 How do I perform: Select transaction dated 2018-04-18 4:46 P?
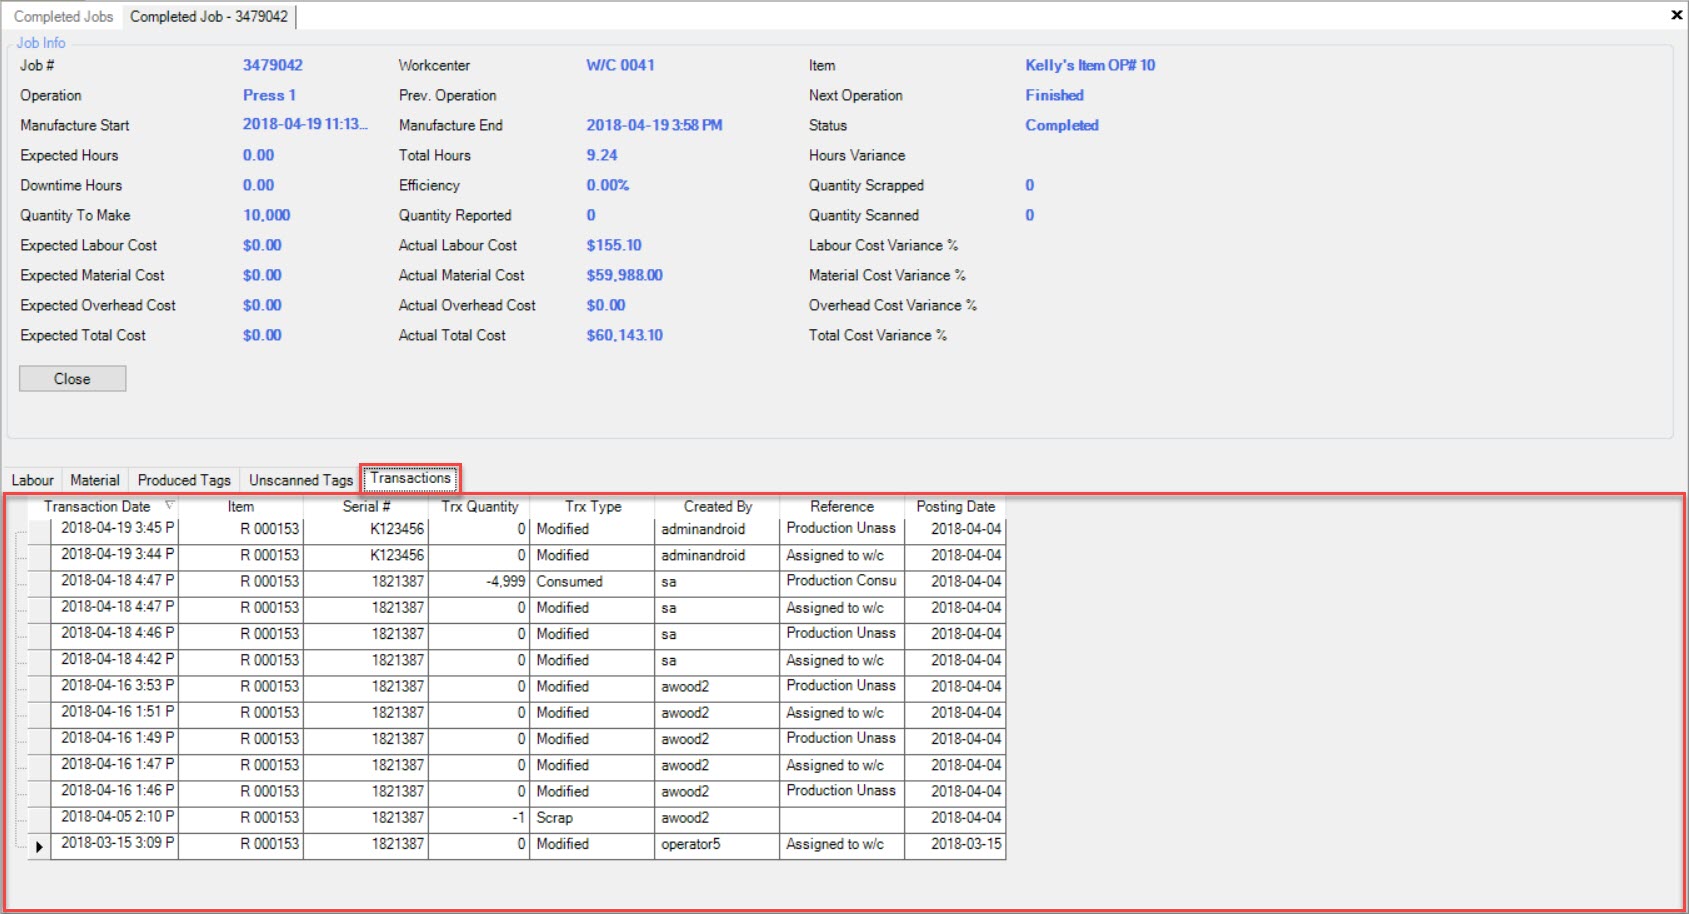[x=115, y=634]
